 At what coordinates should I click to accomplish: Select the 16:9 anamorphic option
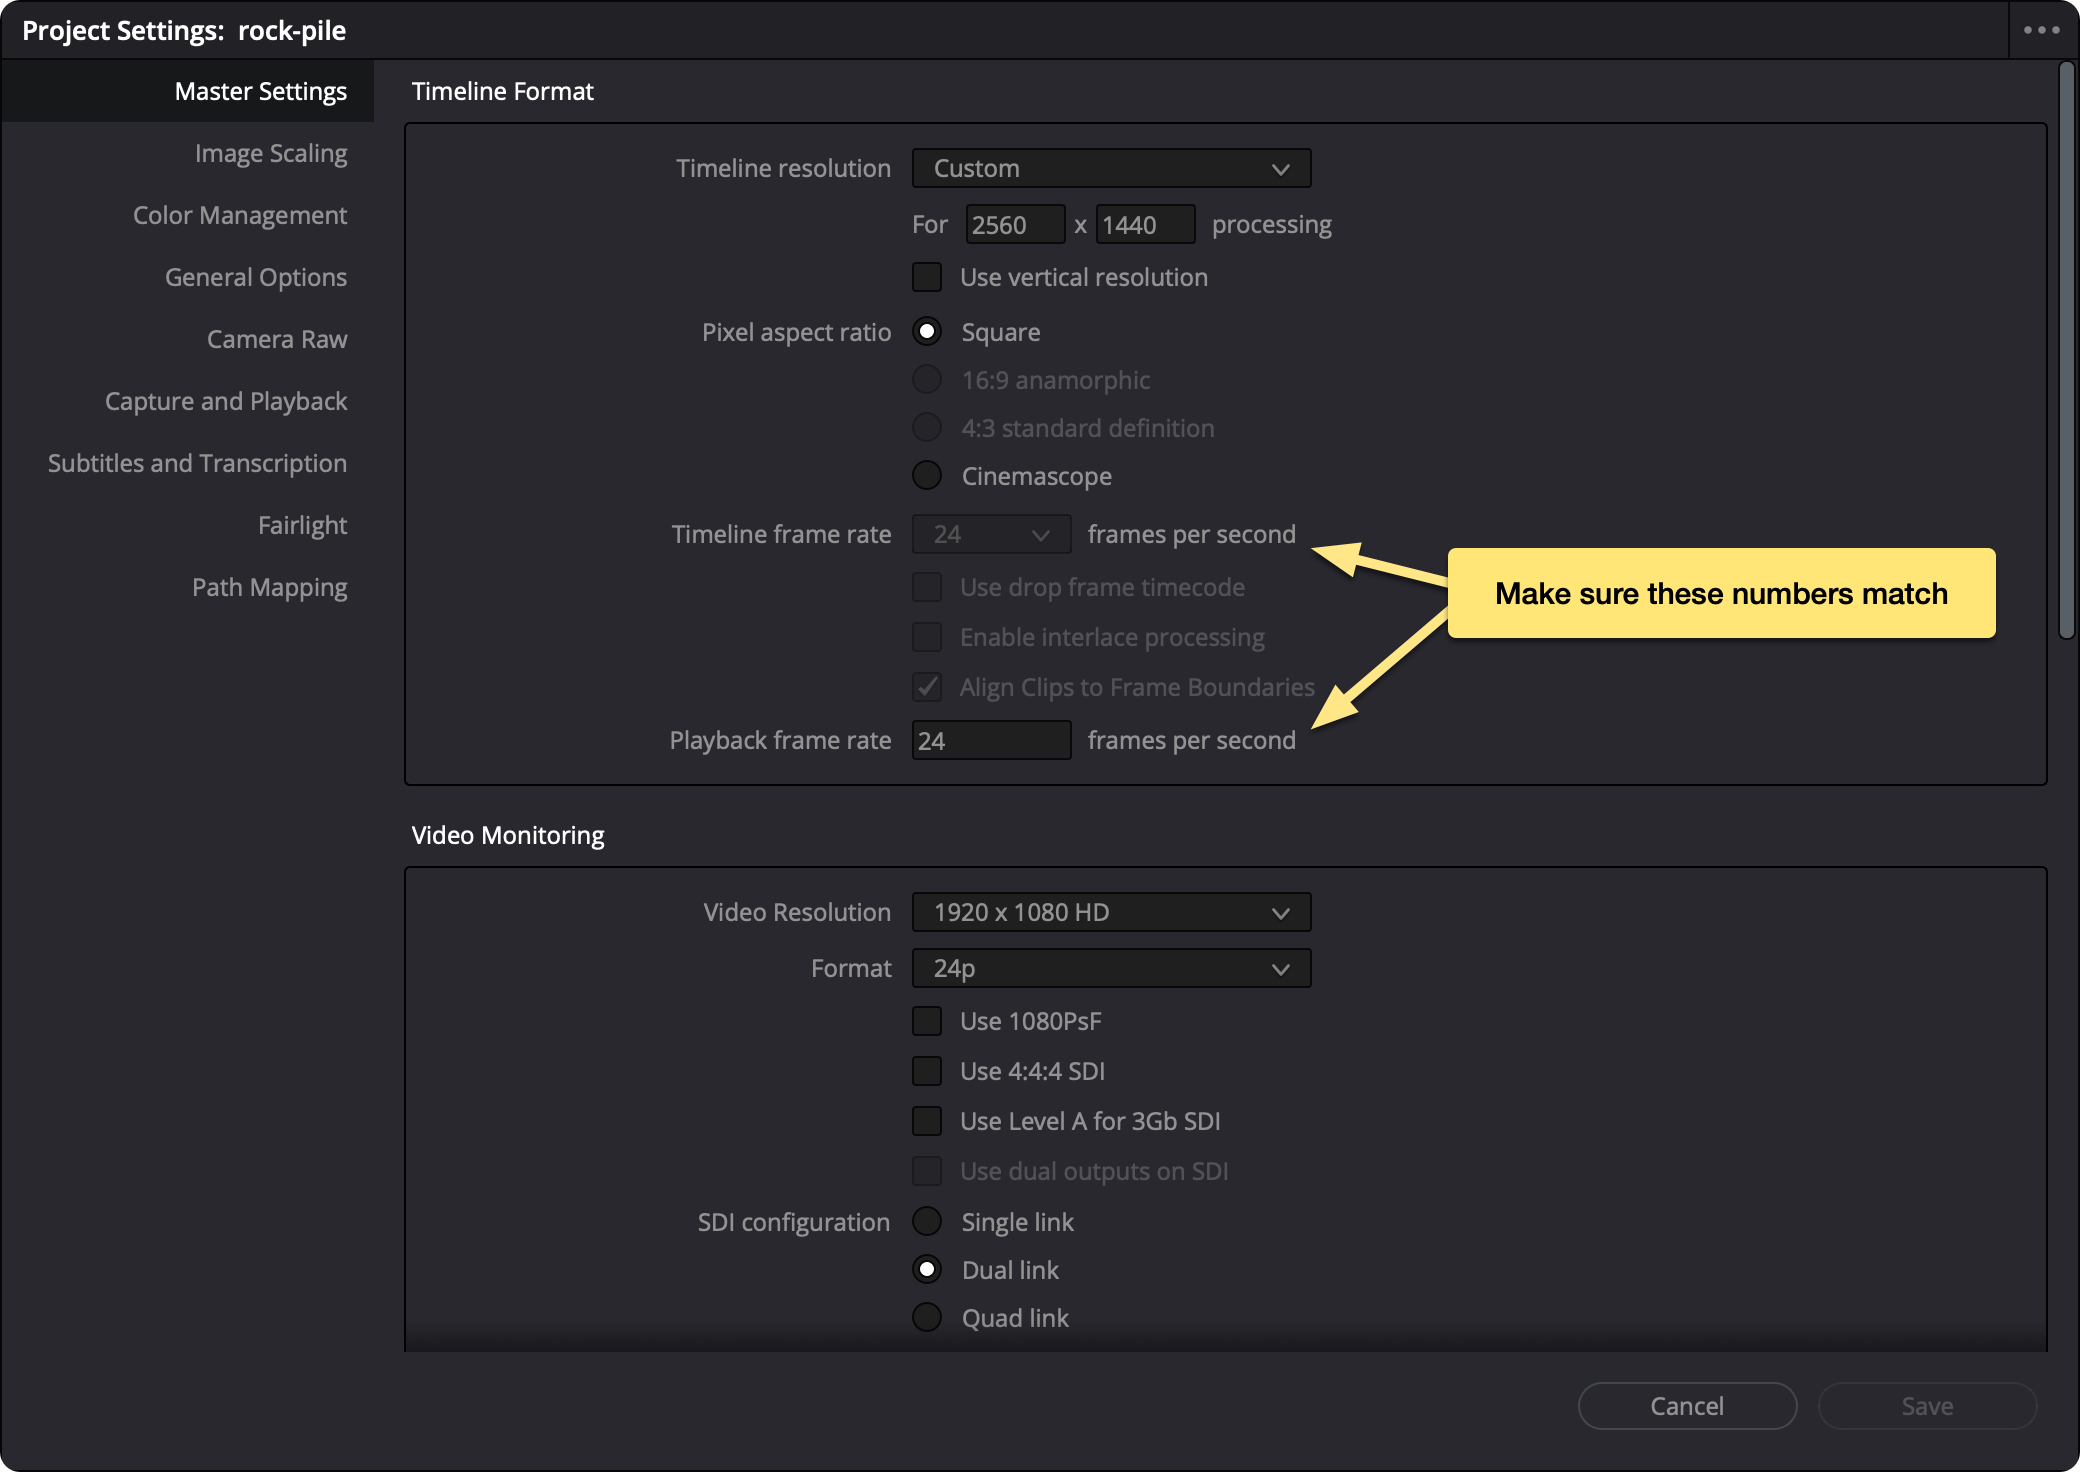[x=927, y=379]
